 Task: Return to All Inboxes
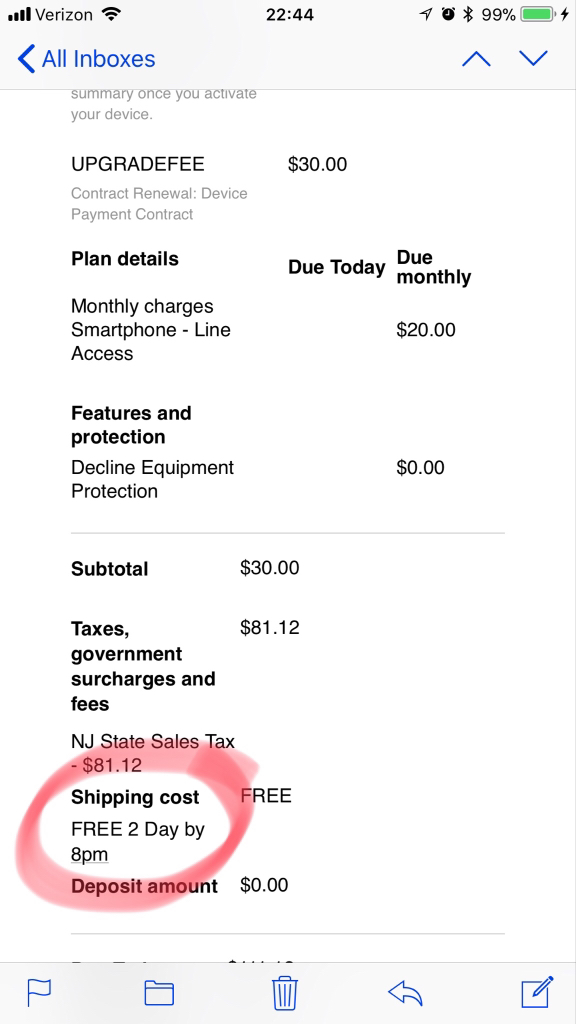tap(99, 59)
